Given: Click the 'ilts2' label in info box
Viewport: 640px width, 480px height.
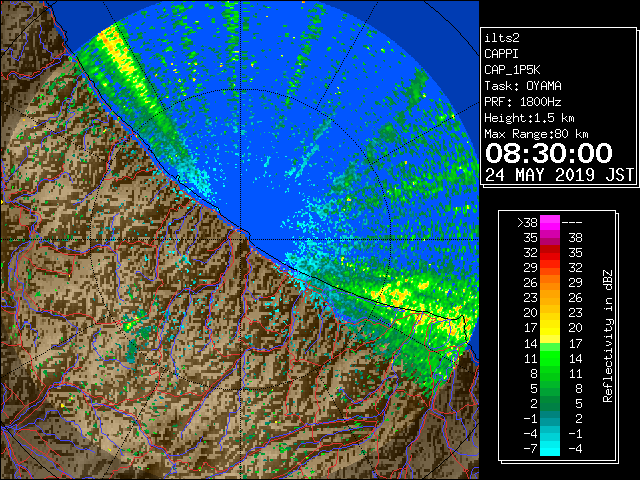Looking at the screenshot, I should (x=502, y=38).
